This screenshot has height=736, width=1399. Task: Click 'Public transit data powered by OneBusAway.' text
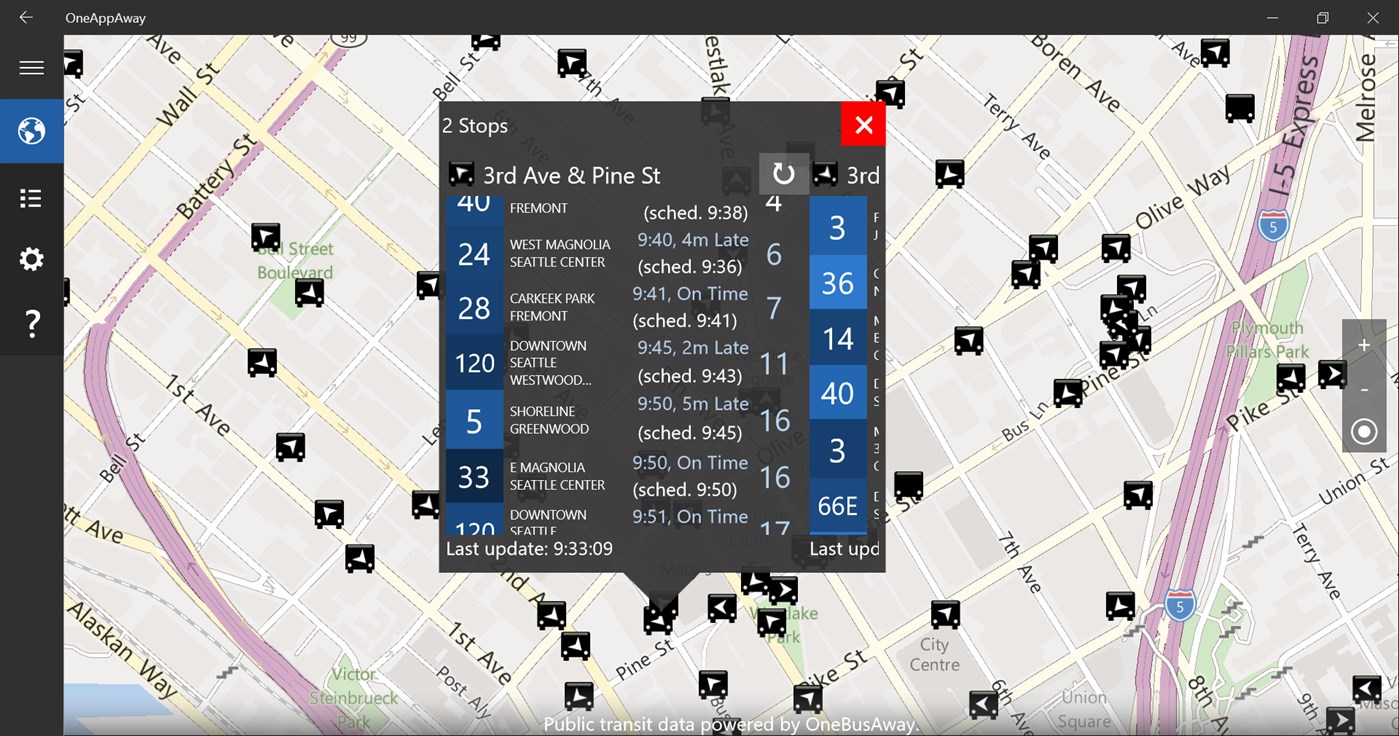click(x=731, y=725)
